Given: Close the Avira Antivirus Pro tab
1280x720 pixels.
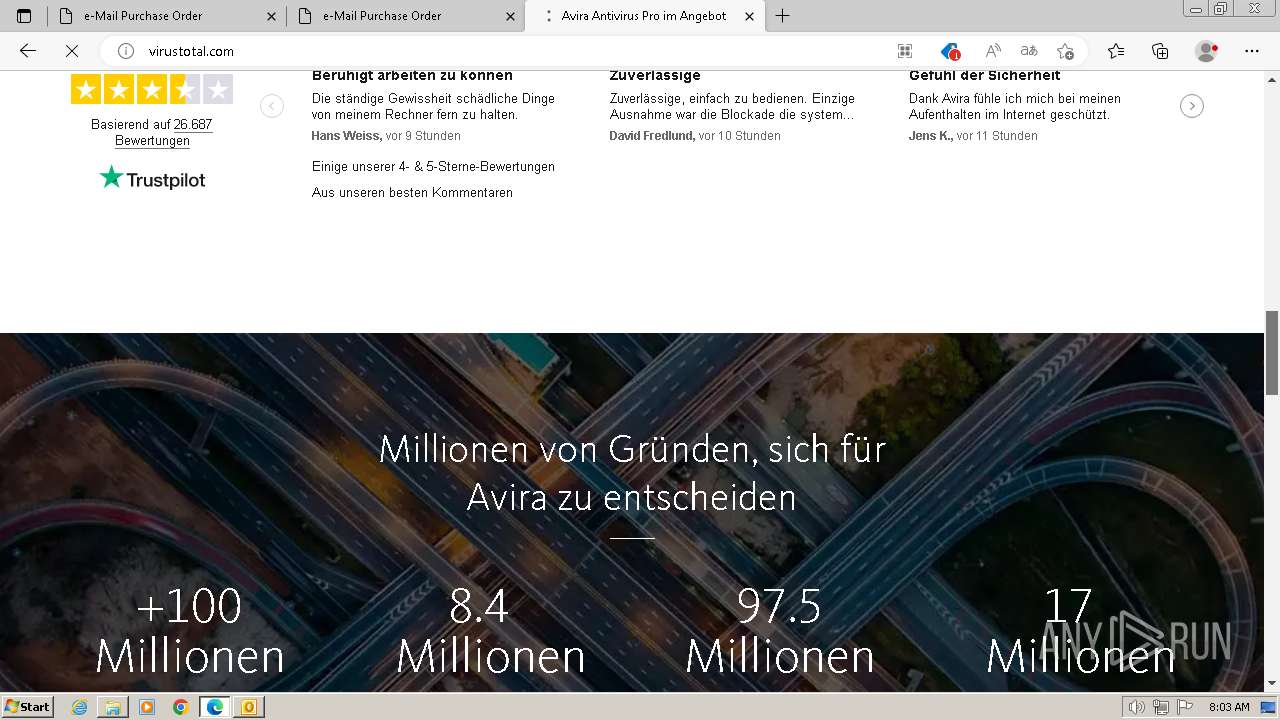Looking at the screenshot, I should click(x=749, y=16).
